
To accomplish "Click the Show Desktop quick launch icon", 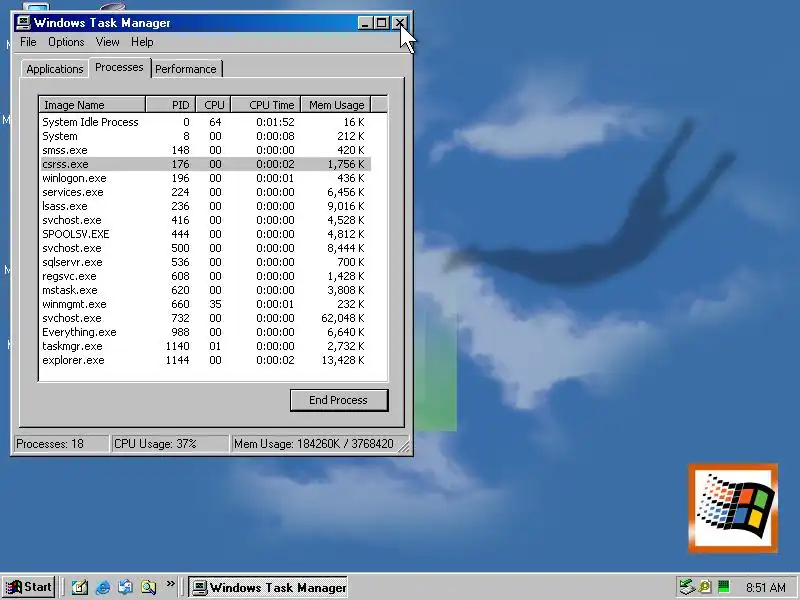I will click(80, 587).
